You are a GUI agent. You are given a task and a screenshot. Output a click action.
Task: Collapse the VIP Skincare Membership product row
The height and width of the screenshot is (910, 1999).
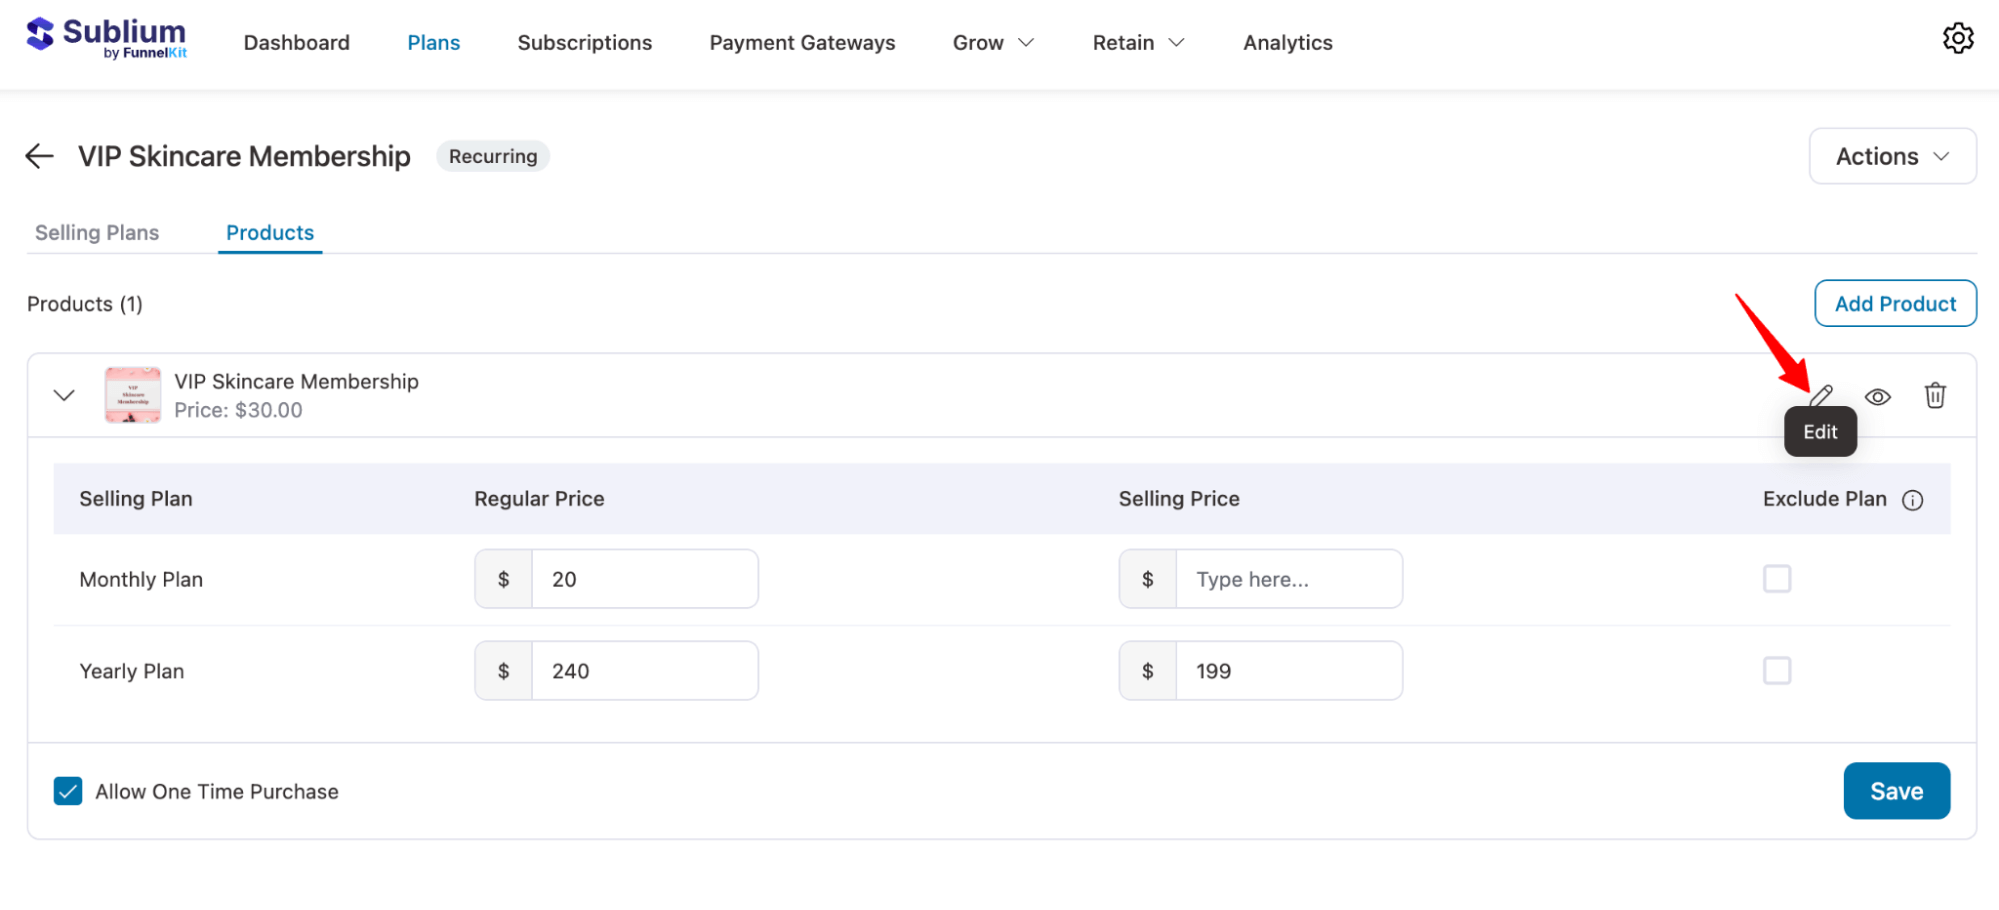tap(63, 395)
